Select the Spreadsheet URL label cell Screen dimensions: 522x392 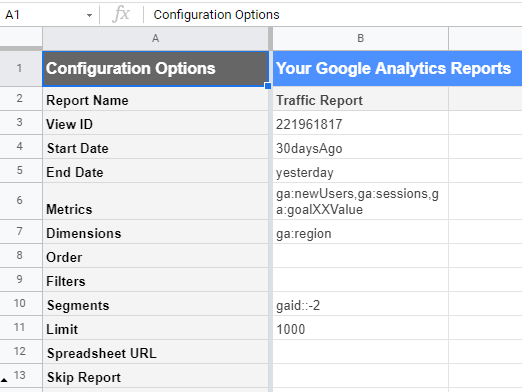pos(155,352)
